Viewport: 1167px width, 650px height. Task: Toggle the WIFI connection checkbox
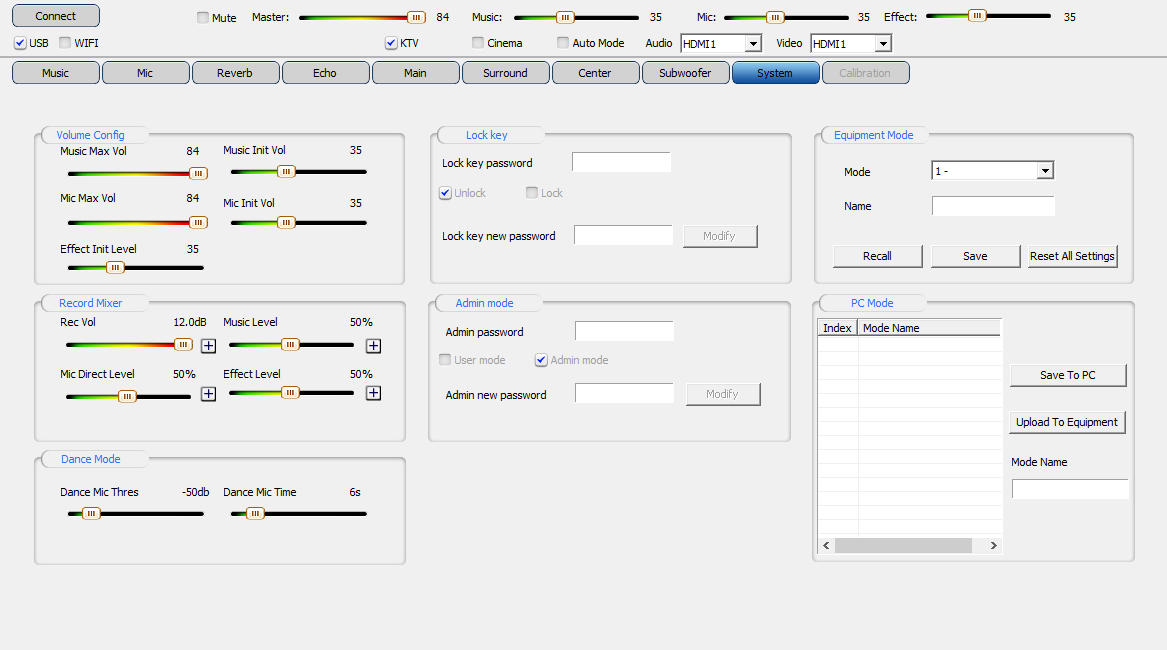66,43
